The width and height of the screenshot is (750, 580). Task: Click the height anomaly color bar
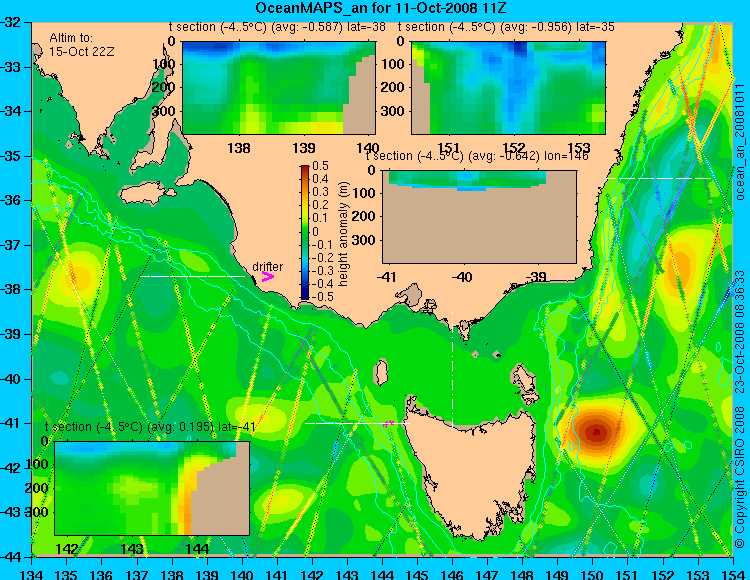305,232
